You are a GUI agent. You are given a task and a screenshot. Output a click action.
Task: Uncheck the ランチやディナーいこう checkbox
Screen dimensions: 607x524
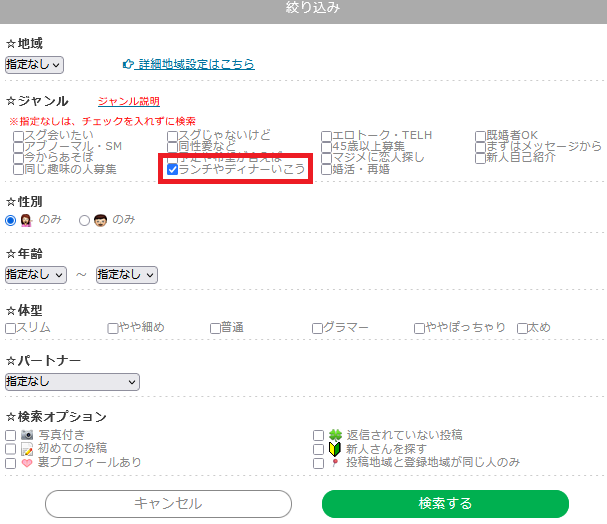coord(173,170)
